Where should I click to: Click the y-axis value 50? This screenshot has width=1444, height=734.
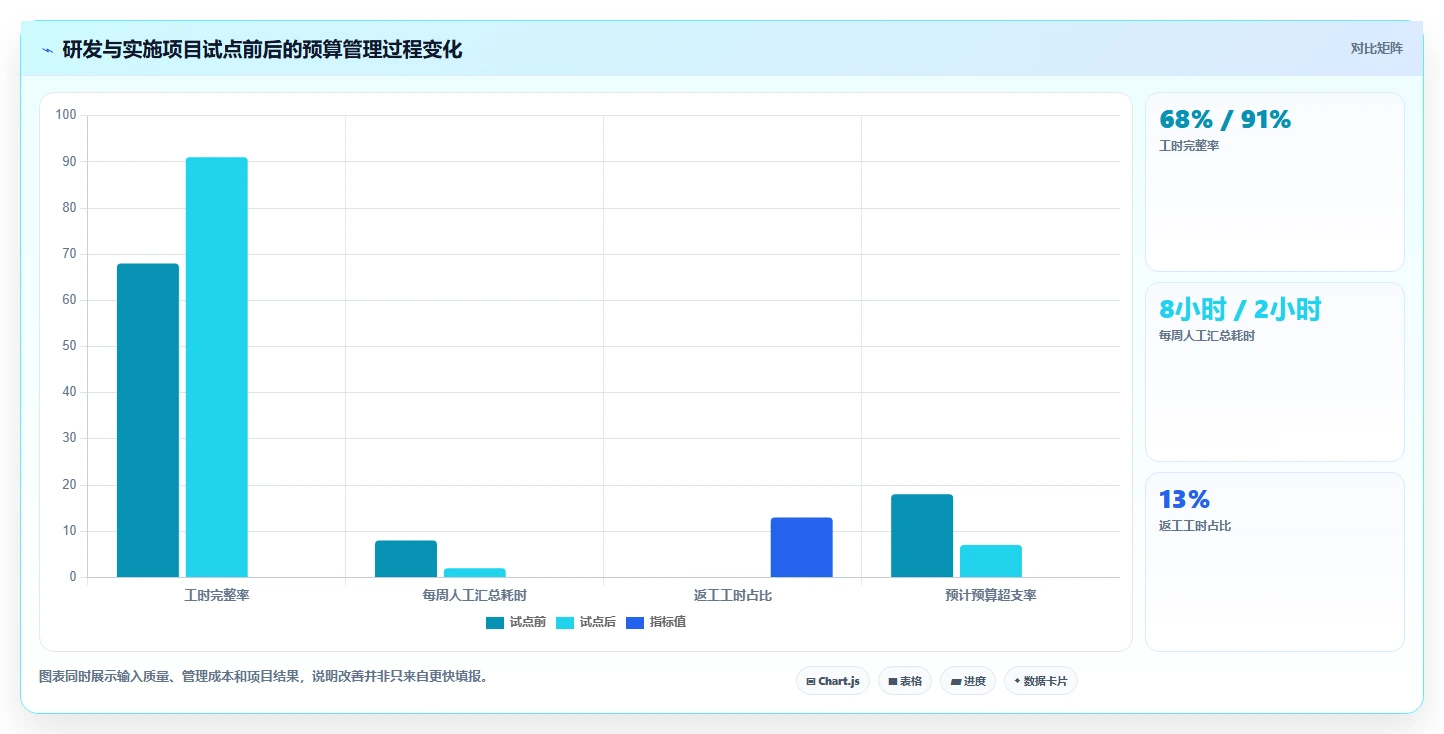[69, 346]
